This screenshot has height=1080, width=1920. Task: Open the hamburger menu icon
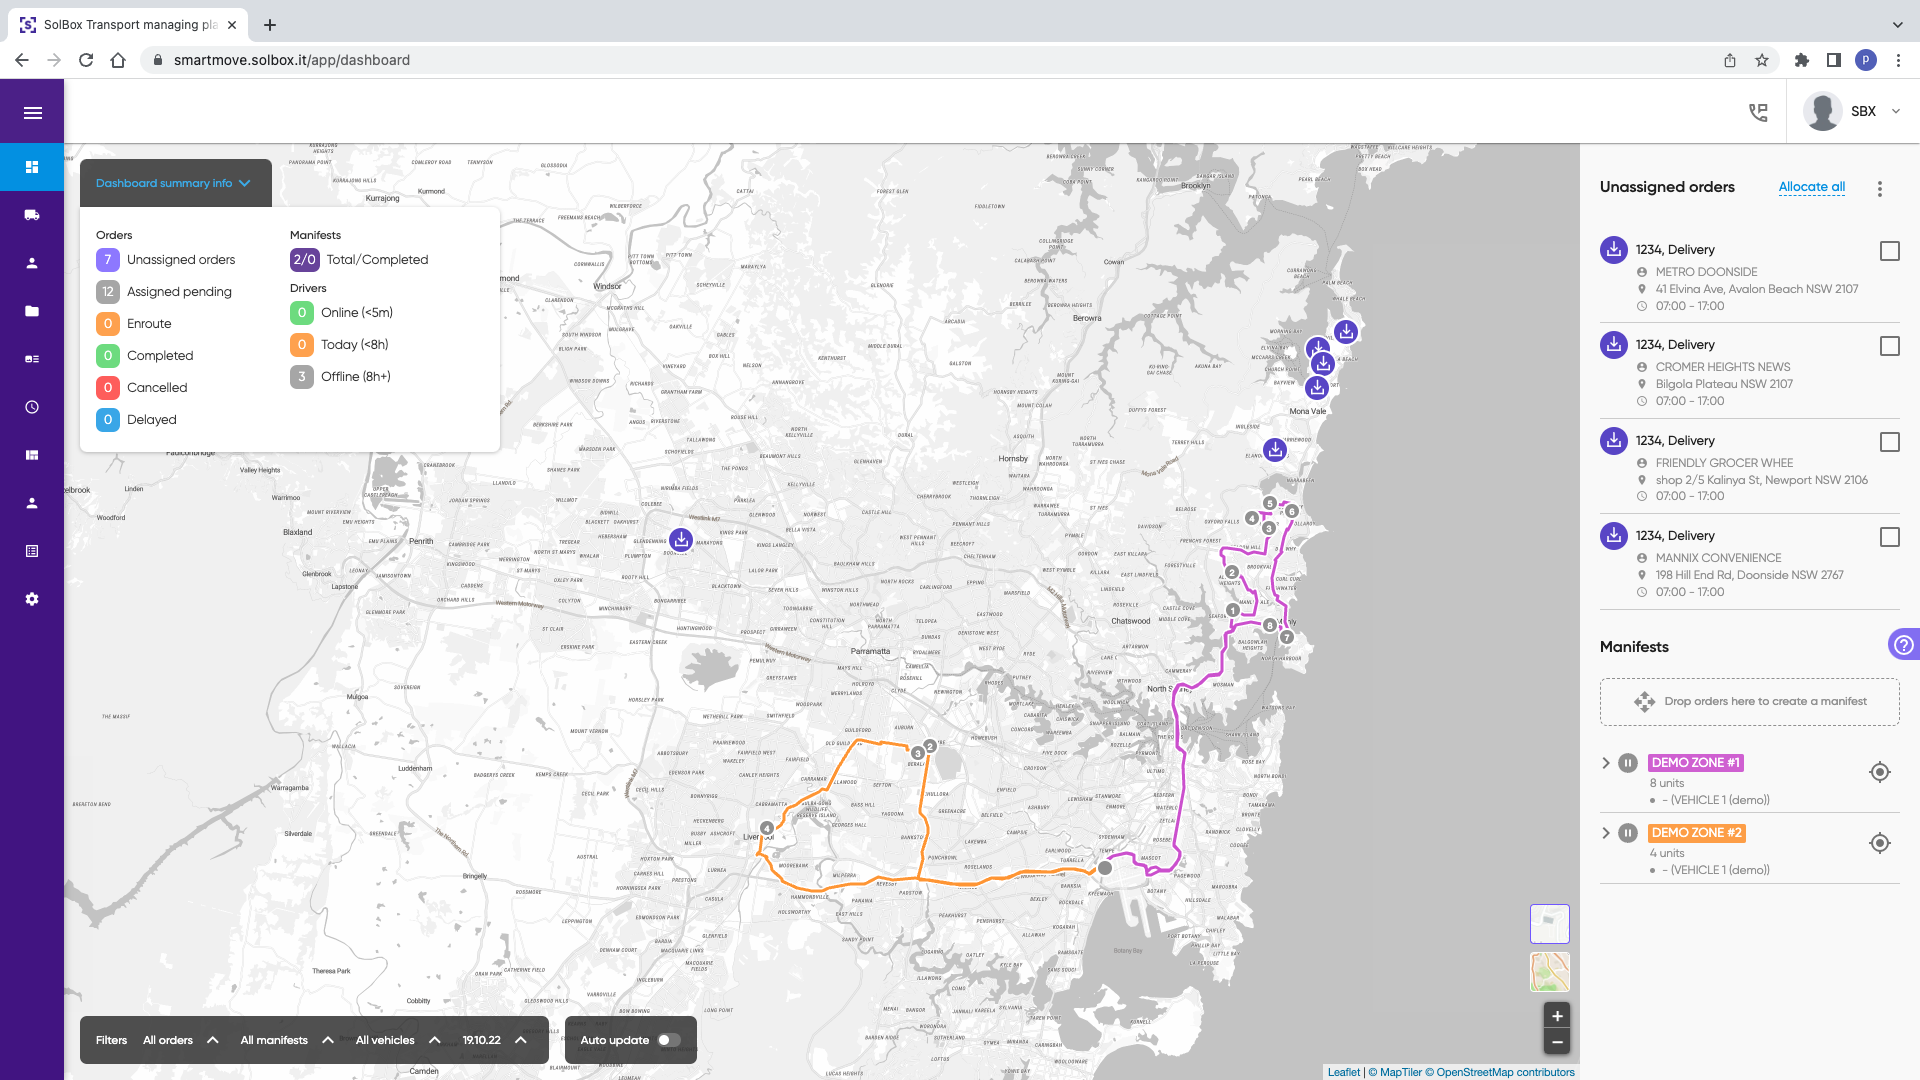pyautogui.click(x=32, y=113)
